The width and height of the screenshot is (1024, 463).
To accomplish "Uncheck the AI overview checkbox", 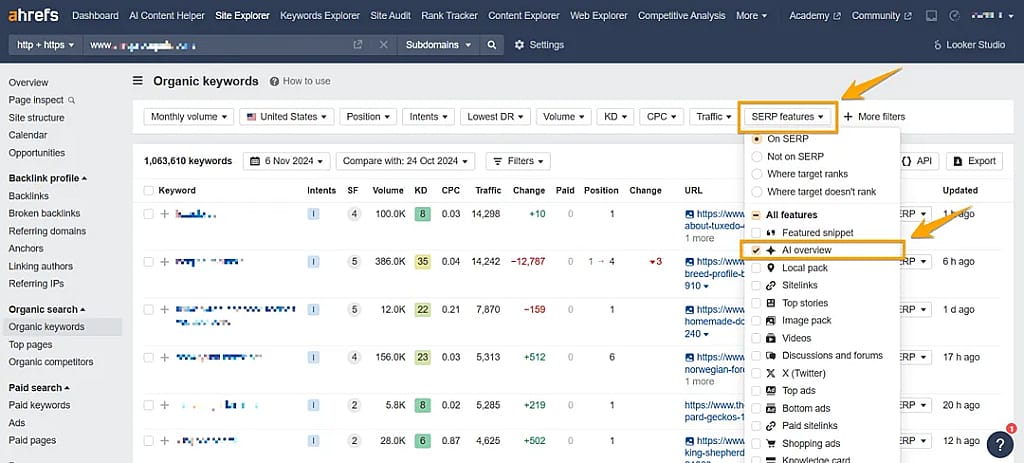I will click(756, 250).
